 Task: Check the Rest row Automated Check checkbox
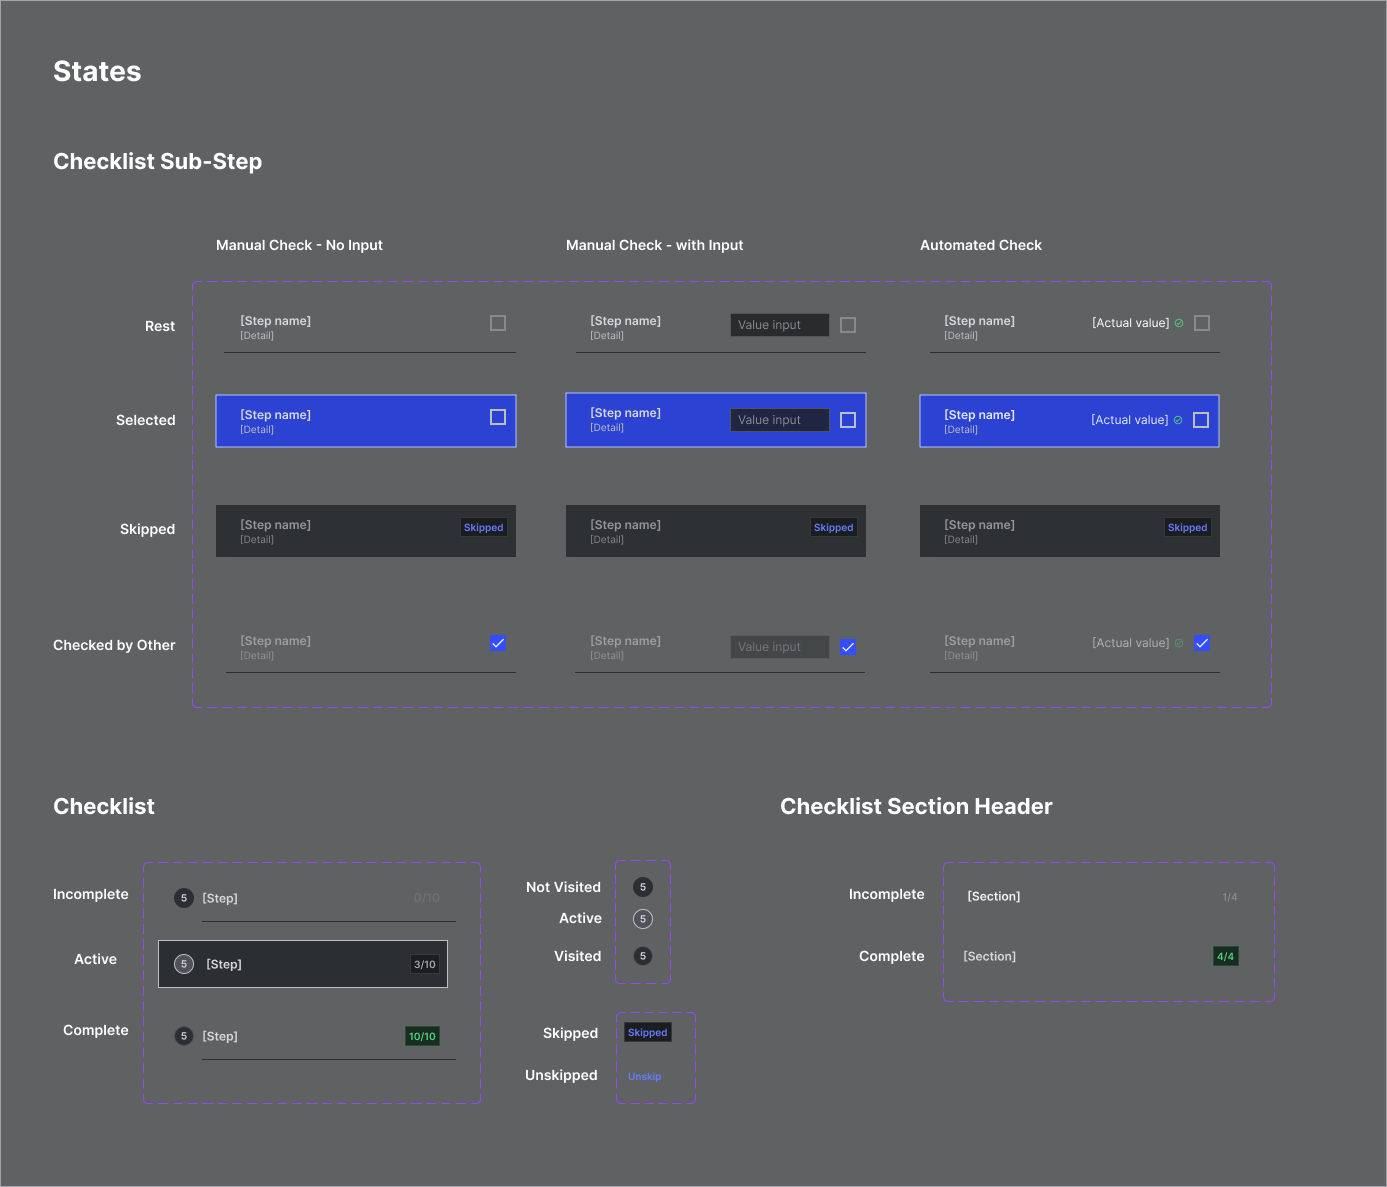click(1202, 323)
